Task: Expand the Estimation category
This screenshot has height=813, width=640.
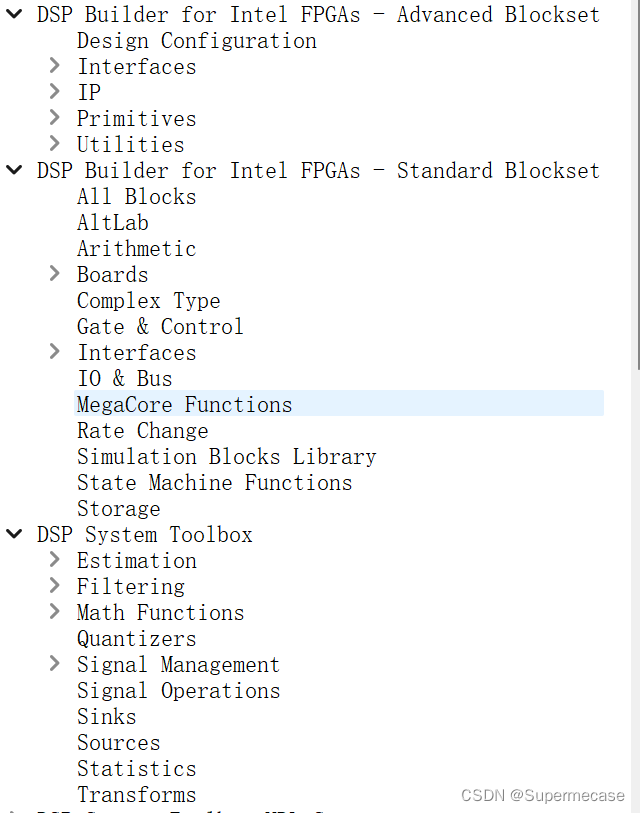Action: pyautogui.click(x=55, y=560)
